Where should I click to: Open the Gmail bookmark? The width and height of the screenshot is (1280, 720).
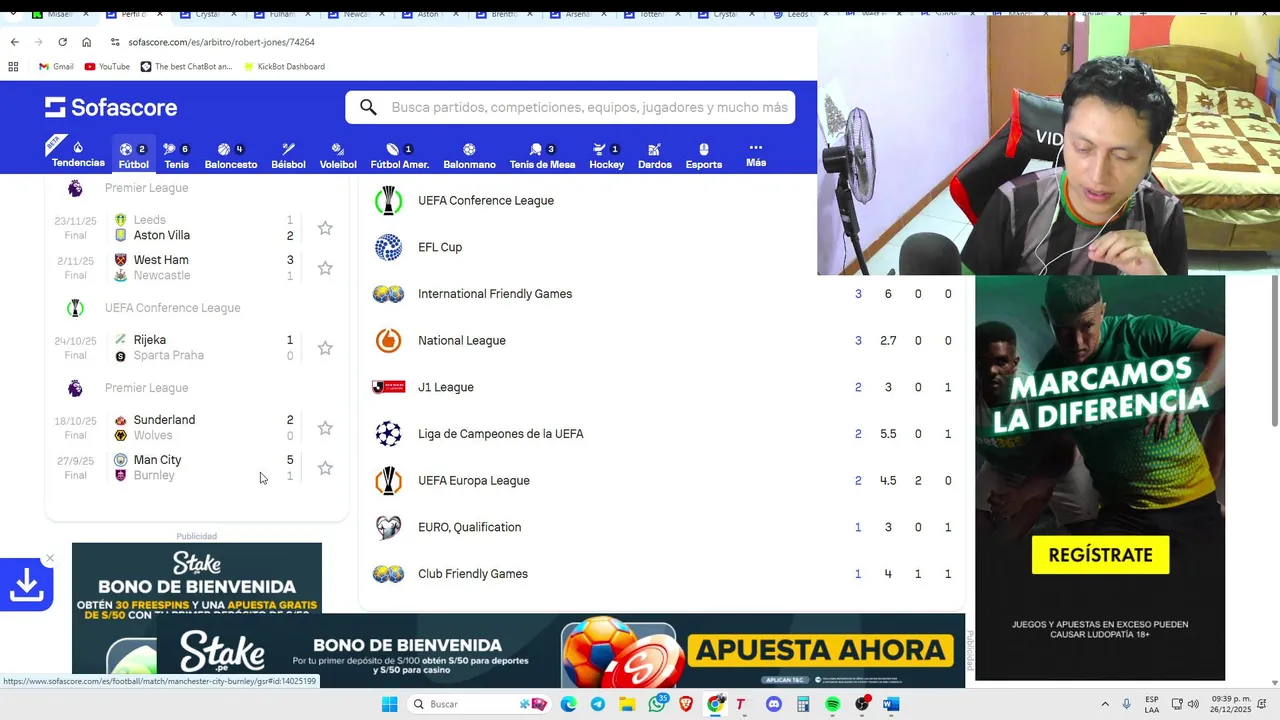(56, 67)
